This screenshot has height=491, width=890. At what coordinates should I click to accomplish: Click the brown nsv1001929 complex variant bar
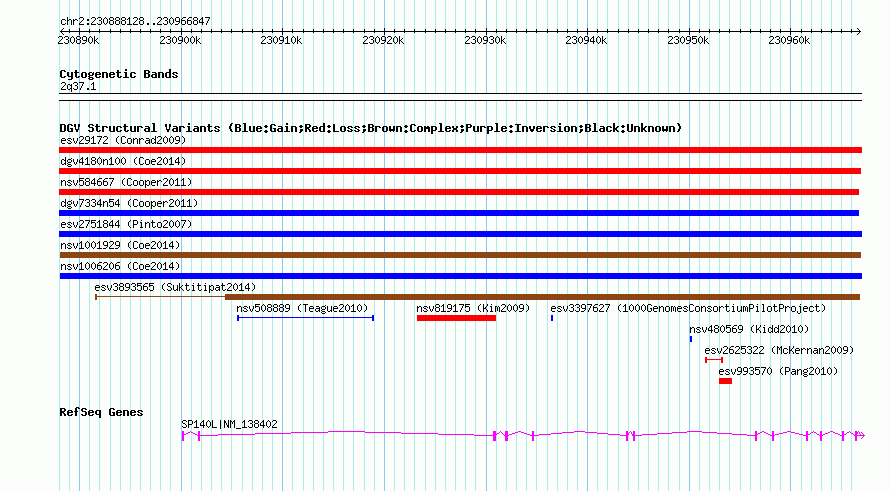coord(460,255)
